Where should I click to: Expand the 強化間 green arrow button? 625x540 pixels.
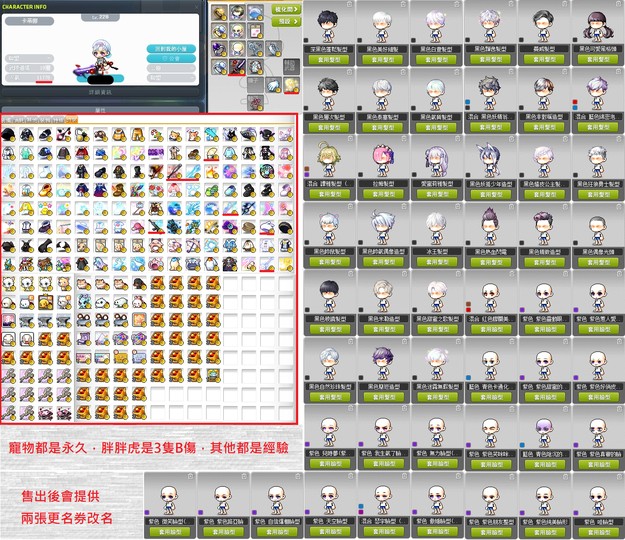click(x=286, y=9)
